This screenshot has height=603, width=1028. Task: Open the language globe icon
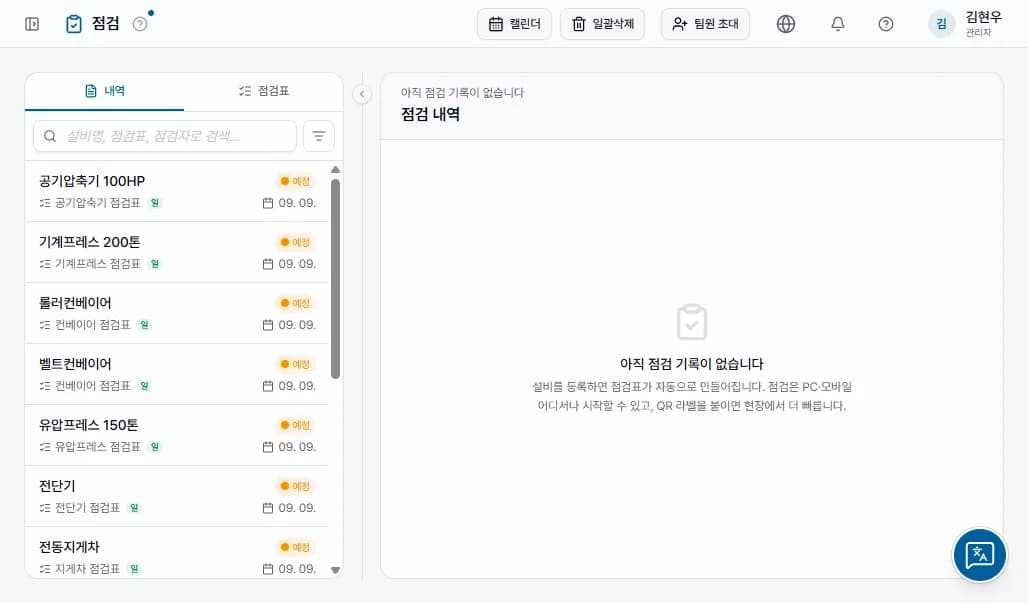[x=785, y=24]
